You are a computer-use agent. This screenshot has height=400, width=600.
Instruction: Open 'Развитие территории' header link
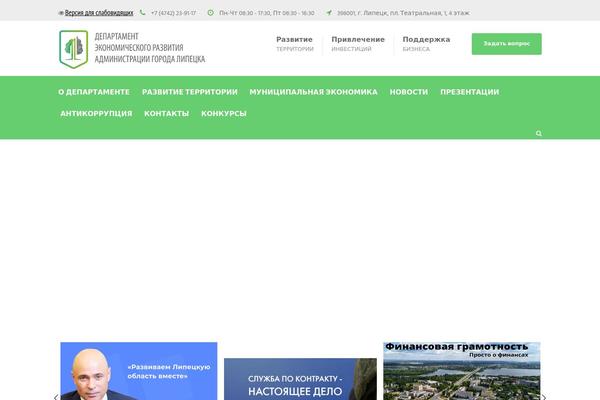[x=295, y=44]
